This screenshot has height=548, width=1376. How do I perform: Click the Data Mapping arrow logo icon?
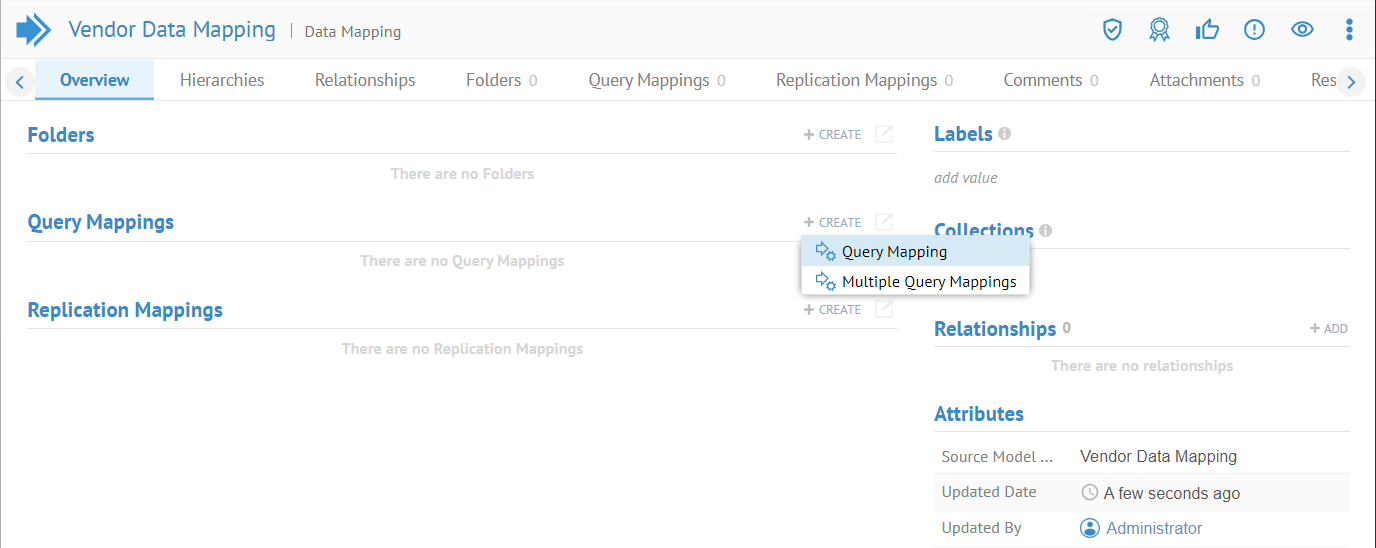[x=34, y=30]
